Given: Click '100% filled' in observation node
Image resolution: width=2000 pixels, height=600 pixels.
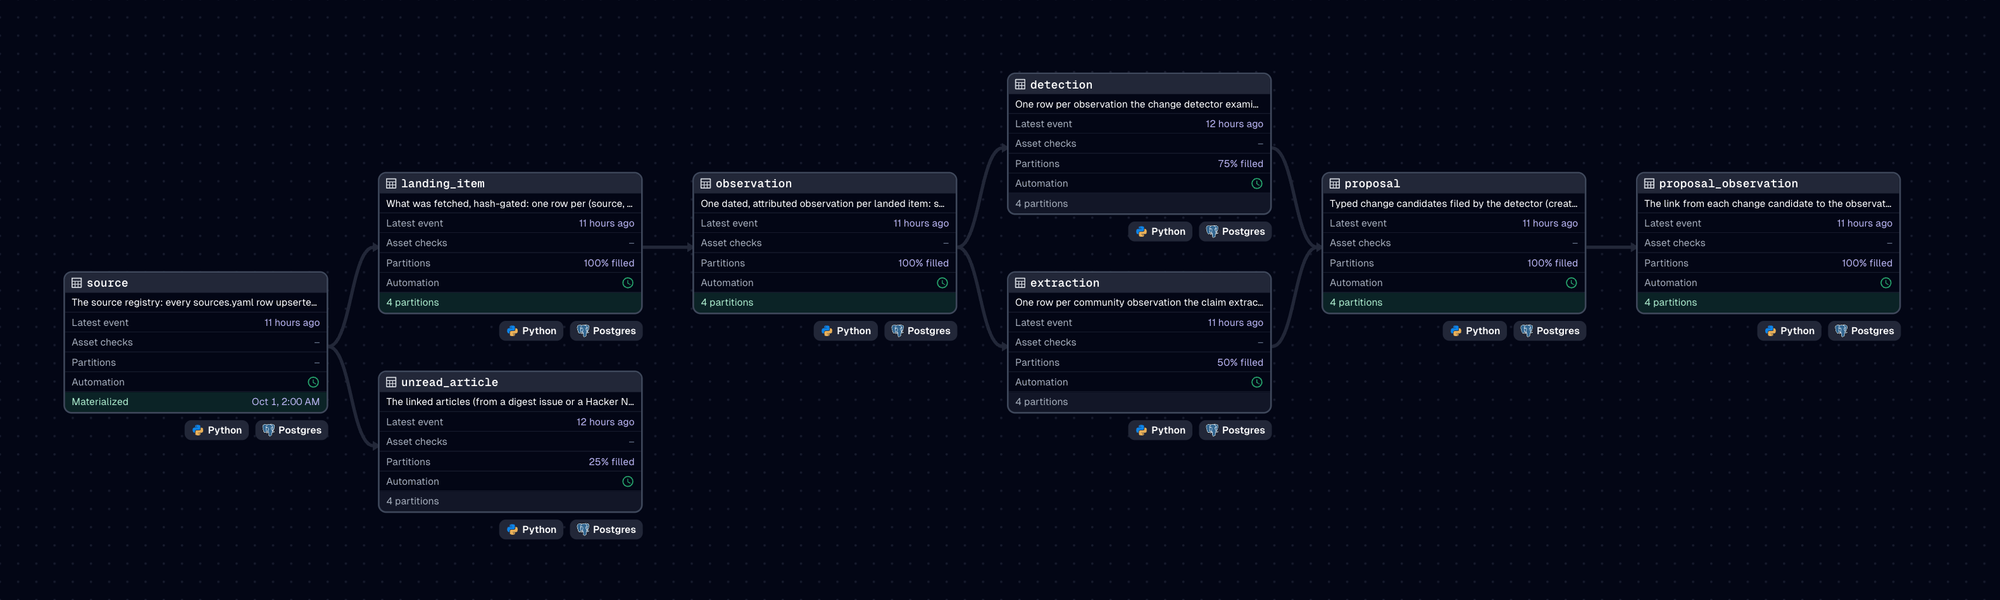Looking at the screenshot, I should pyautogui.click(x=923, y=263).
